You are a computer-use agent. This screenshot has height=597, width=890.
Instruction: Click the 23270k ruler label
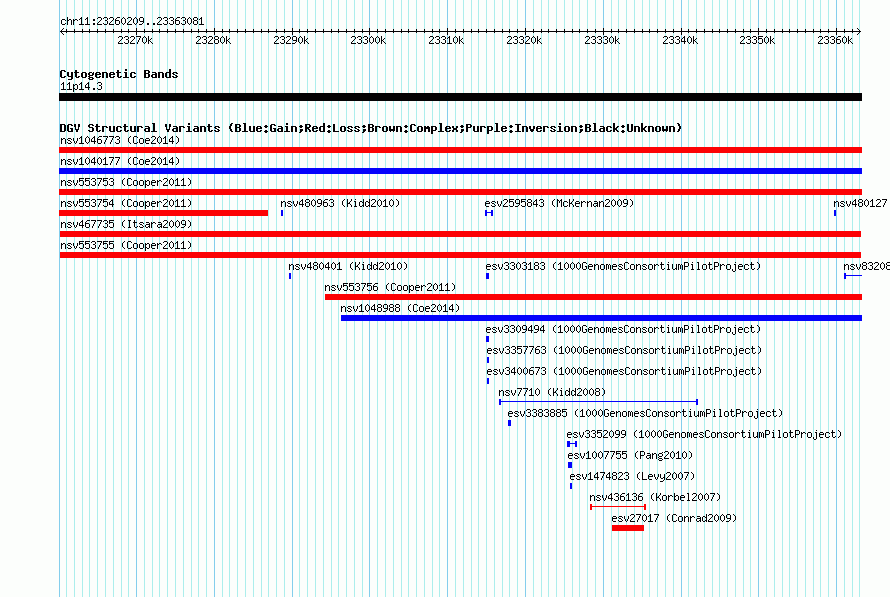[x=135, y=40]
